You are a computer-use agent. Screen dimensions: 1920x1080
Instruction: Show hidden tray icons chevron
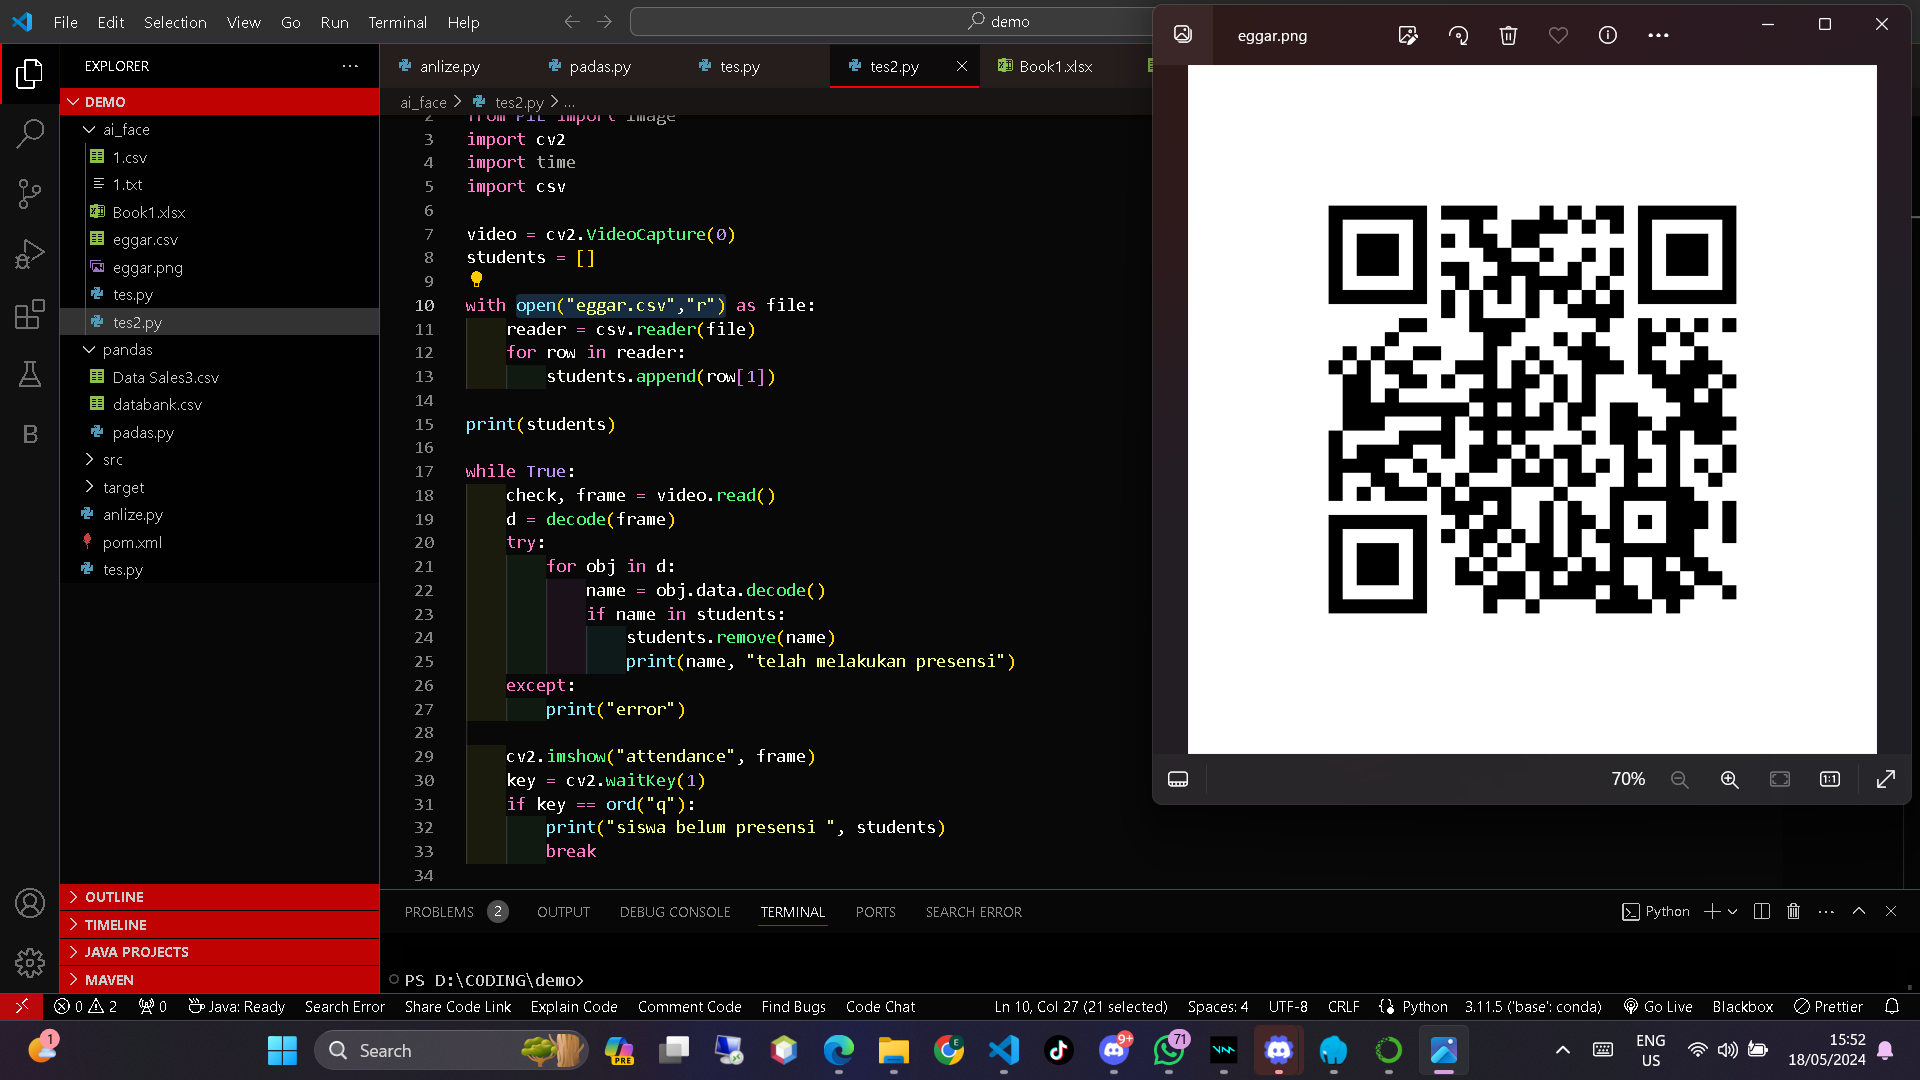point(1563,1050)
